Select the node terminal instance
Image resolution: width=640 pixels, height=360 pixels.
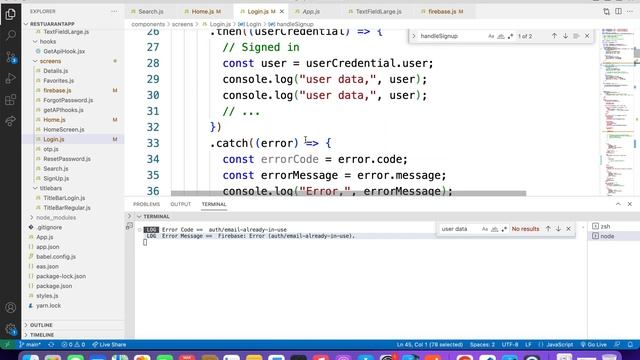[x=612, y=236]
